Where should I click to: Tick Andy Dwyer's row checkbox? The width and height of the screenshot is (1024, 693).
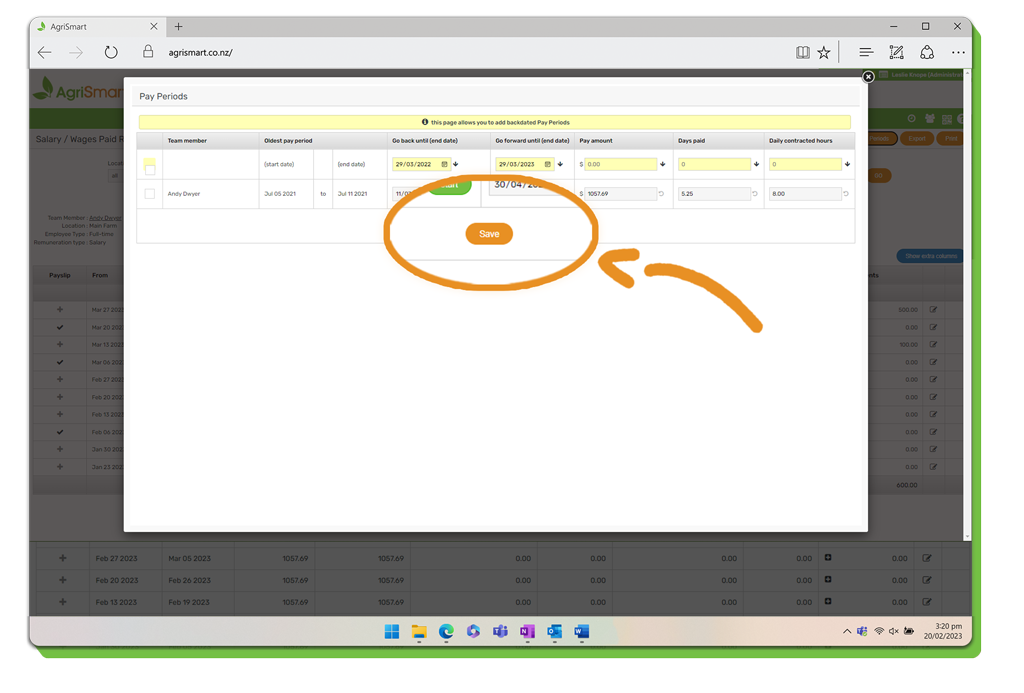150,194
